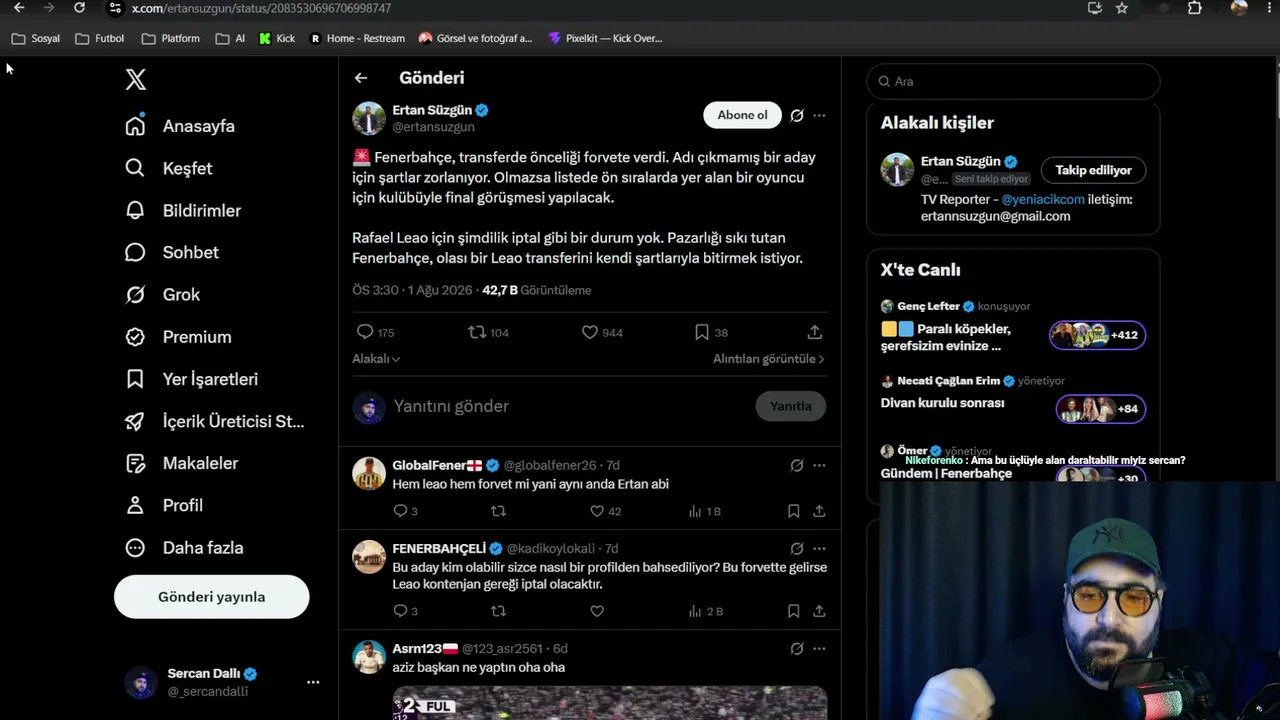Viewport: 1280px width, 720px height.
Task: Expand the Alakalı reply sorting dropdown
Action: (x=376, y=359)
